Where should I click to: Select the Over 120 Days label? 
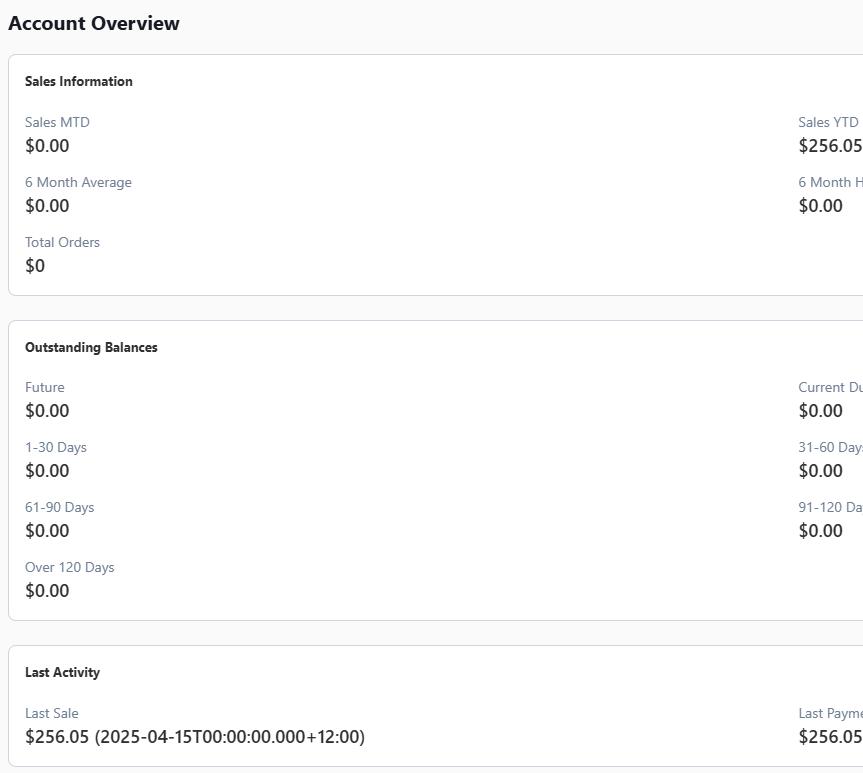[x=70, y=567]
